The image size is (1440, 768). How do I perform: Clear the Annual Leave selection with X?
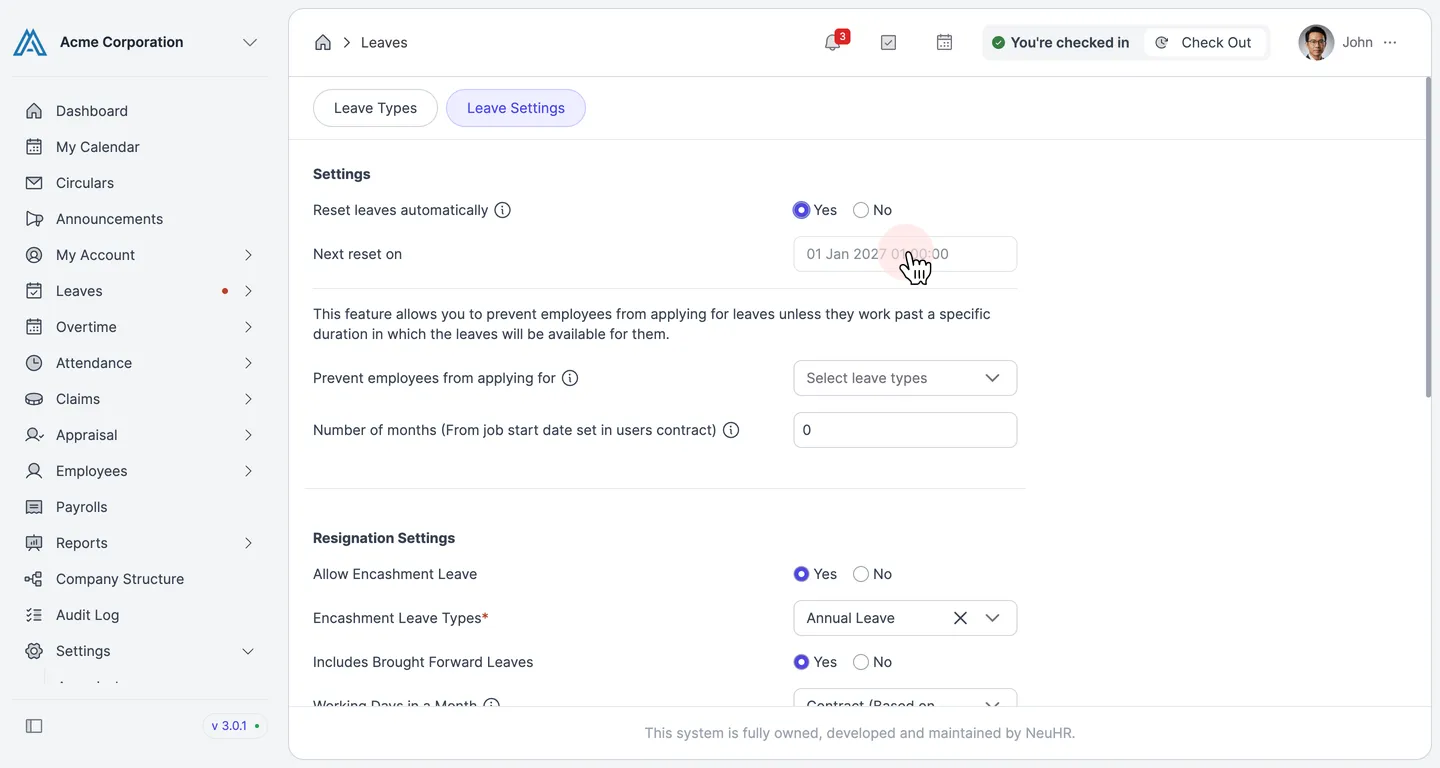pos(960,618)
